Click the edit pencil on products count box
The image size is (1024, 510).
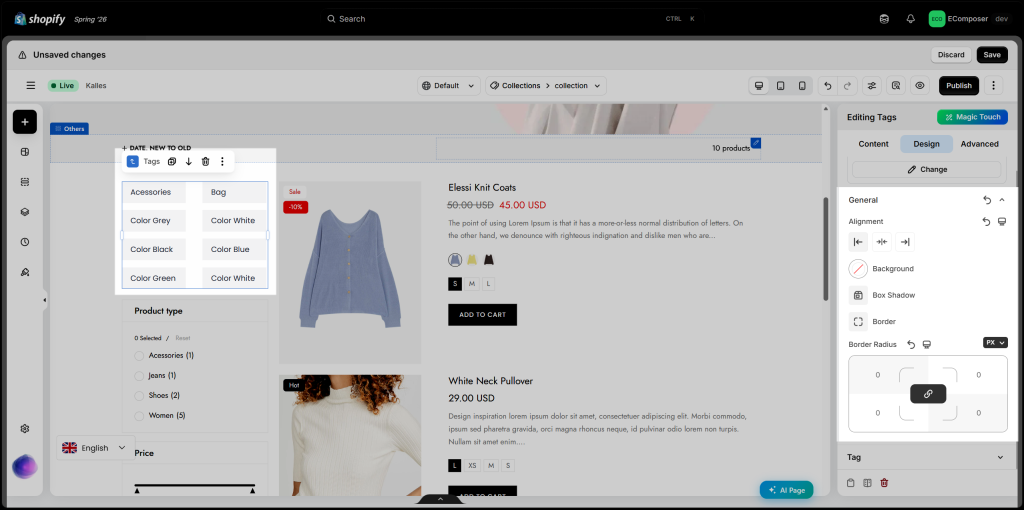coord(756,142)
